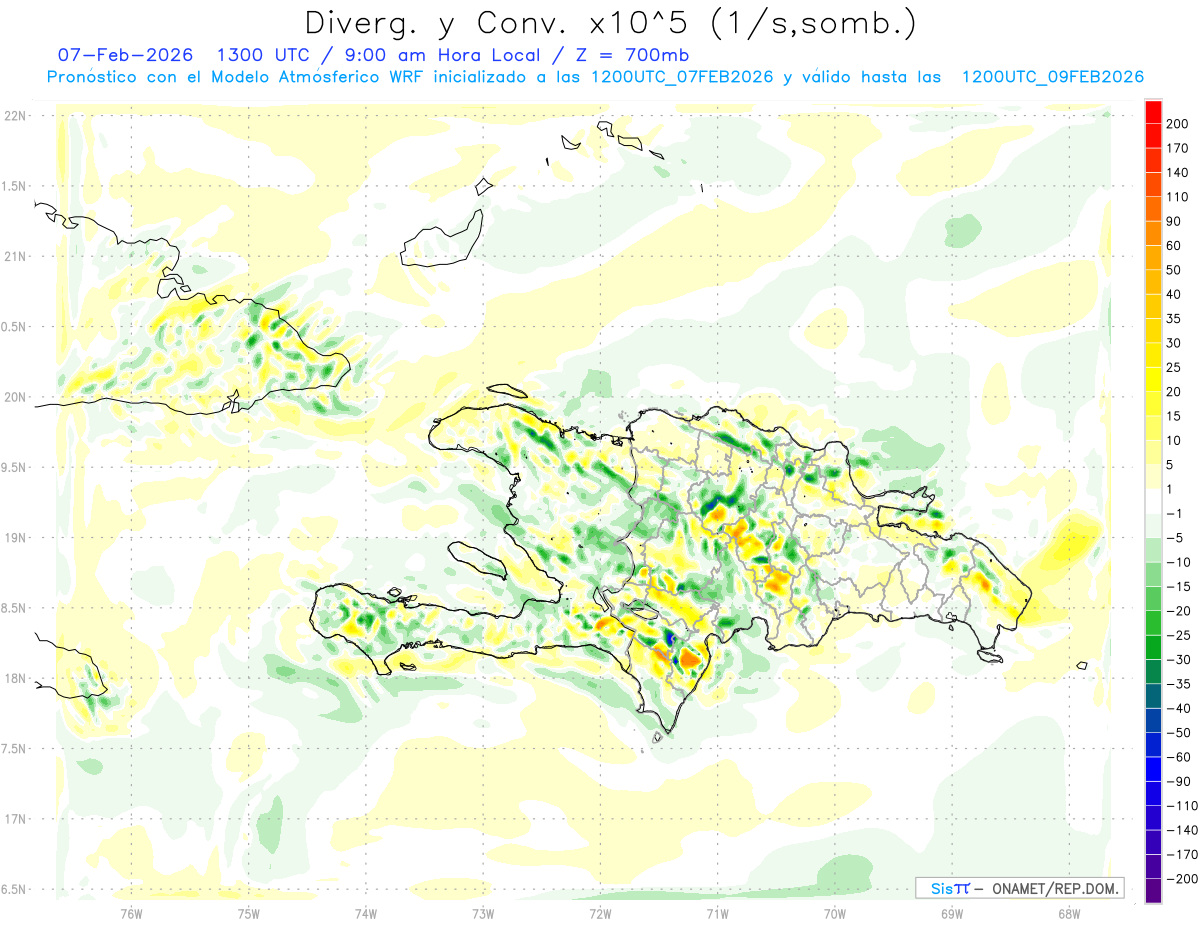1200x927 pixels.
Task: Select the "71W" longitude label
Action: [x=717, y=912]
